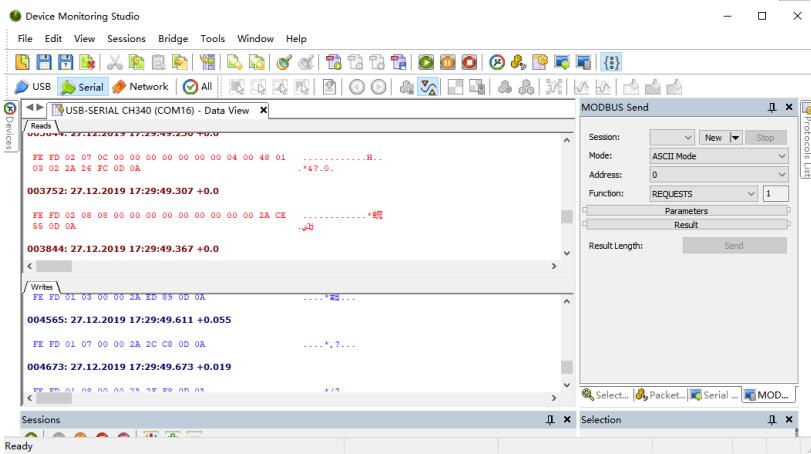Close the MODBUS Send panel

[789, 107]
